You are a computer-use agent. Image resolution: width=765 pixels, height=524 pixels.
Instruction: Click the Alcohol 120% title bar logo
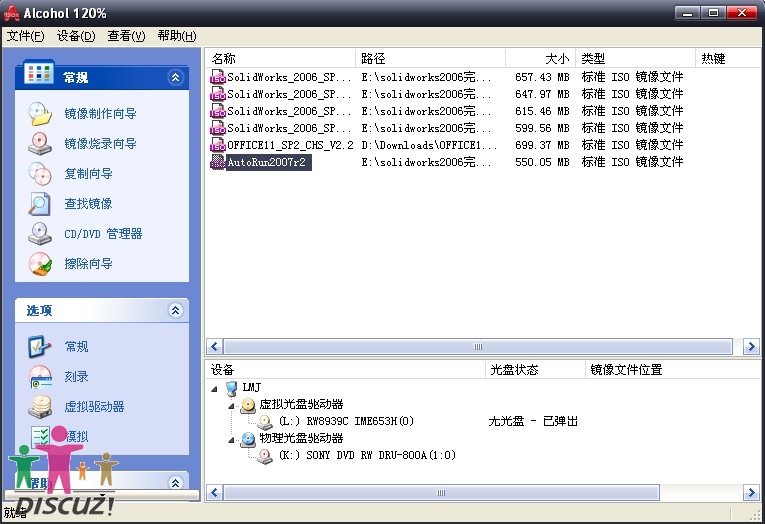click(x=11, y=13)
